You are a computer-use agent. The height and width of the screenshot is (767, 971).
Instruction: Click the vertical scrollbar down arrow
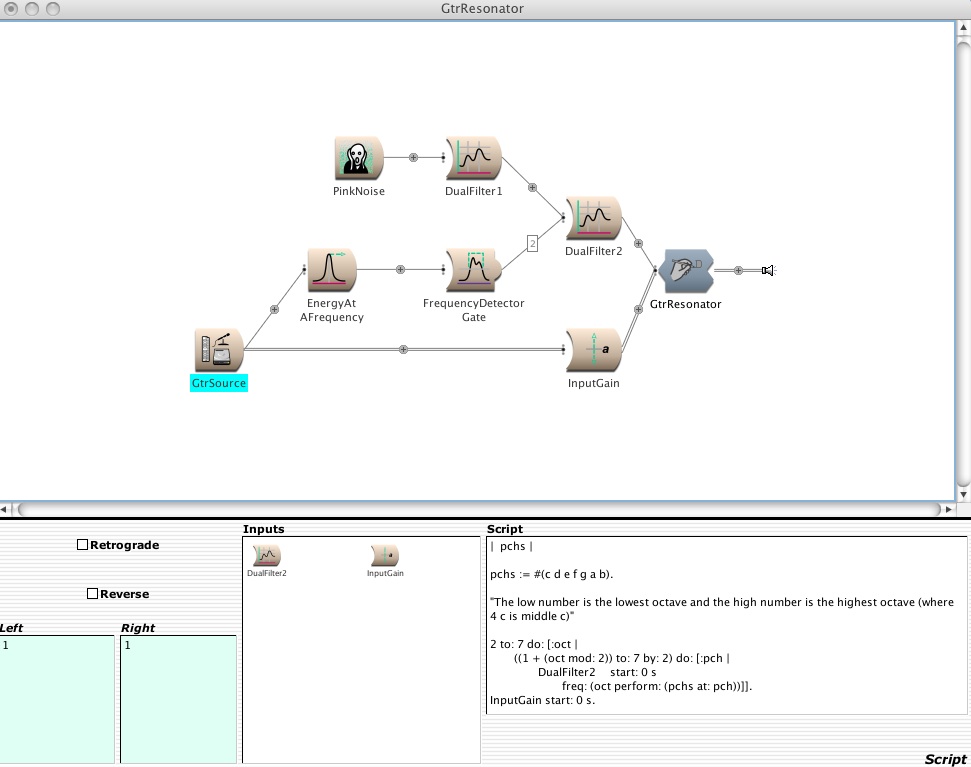(x=963, y=494)
